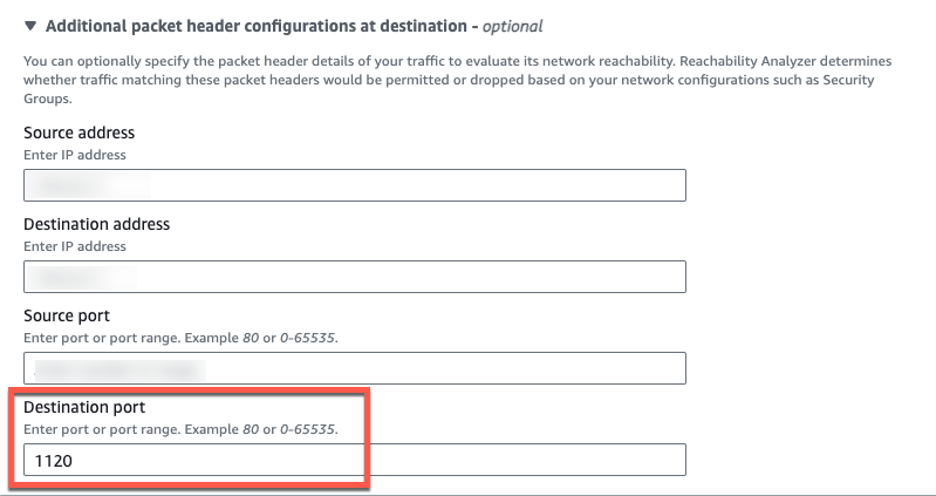Click the port range hint under Destination port
The height and width of the screenshot is (496, 936).
point(180,430)
